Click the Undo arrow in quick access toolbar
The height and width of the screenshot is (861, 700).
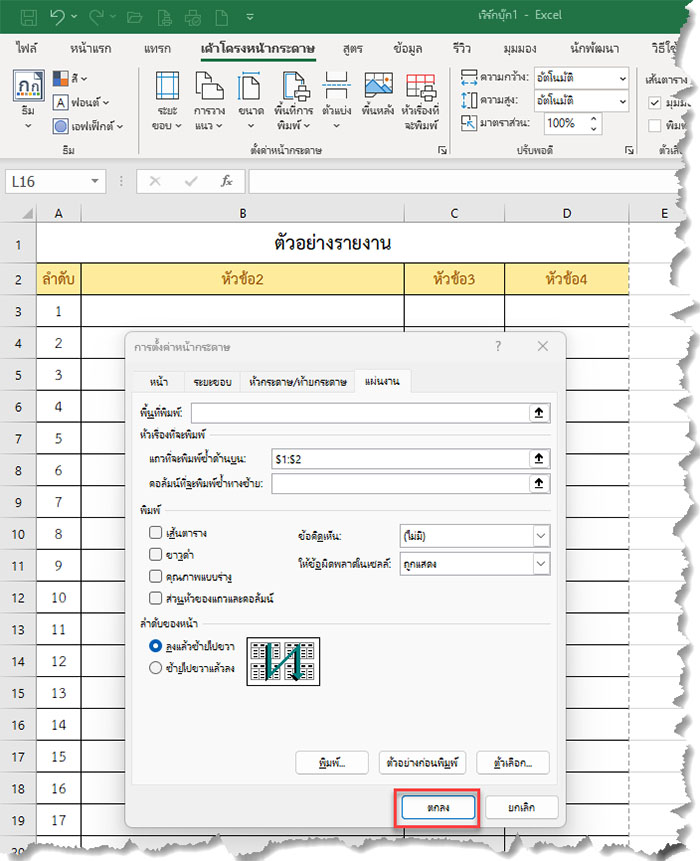click(58, 17)
